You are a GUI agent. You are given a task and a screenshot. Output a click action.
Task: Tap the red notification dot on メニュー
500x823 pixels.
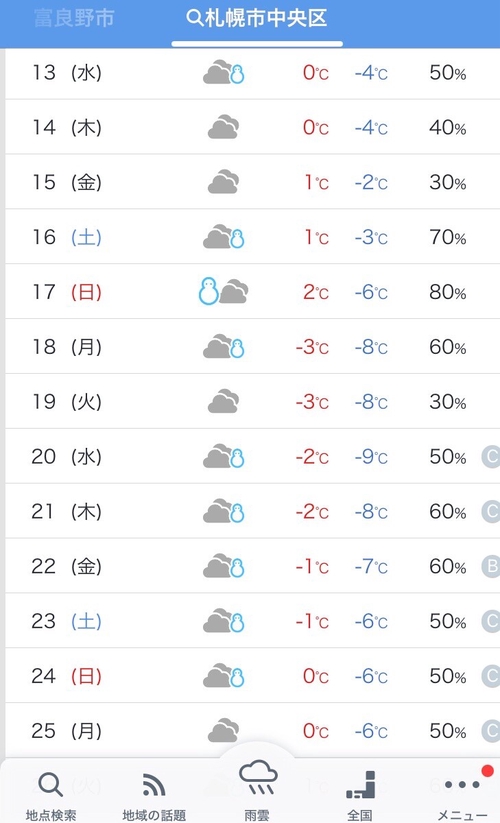pos(487,771)
